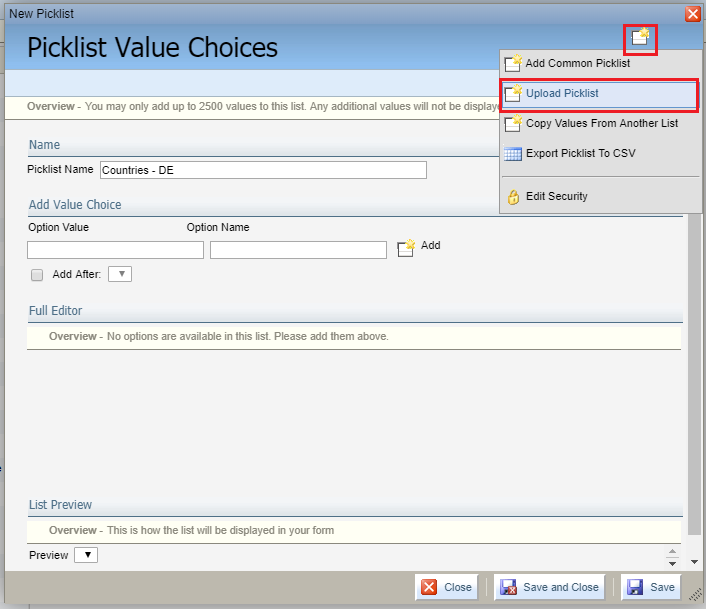Click the Save button
706x609 pixels.
coord(651,587)
